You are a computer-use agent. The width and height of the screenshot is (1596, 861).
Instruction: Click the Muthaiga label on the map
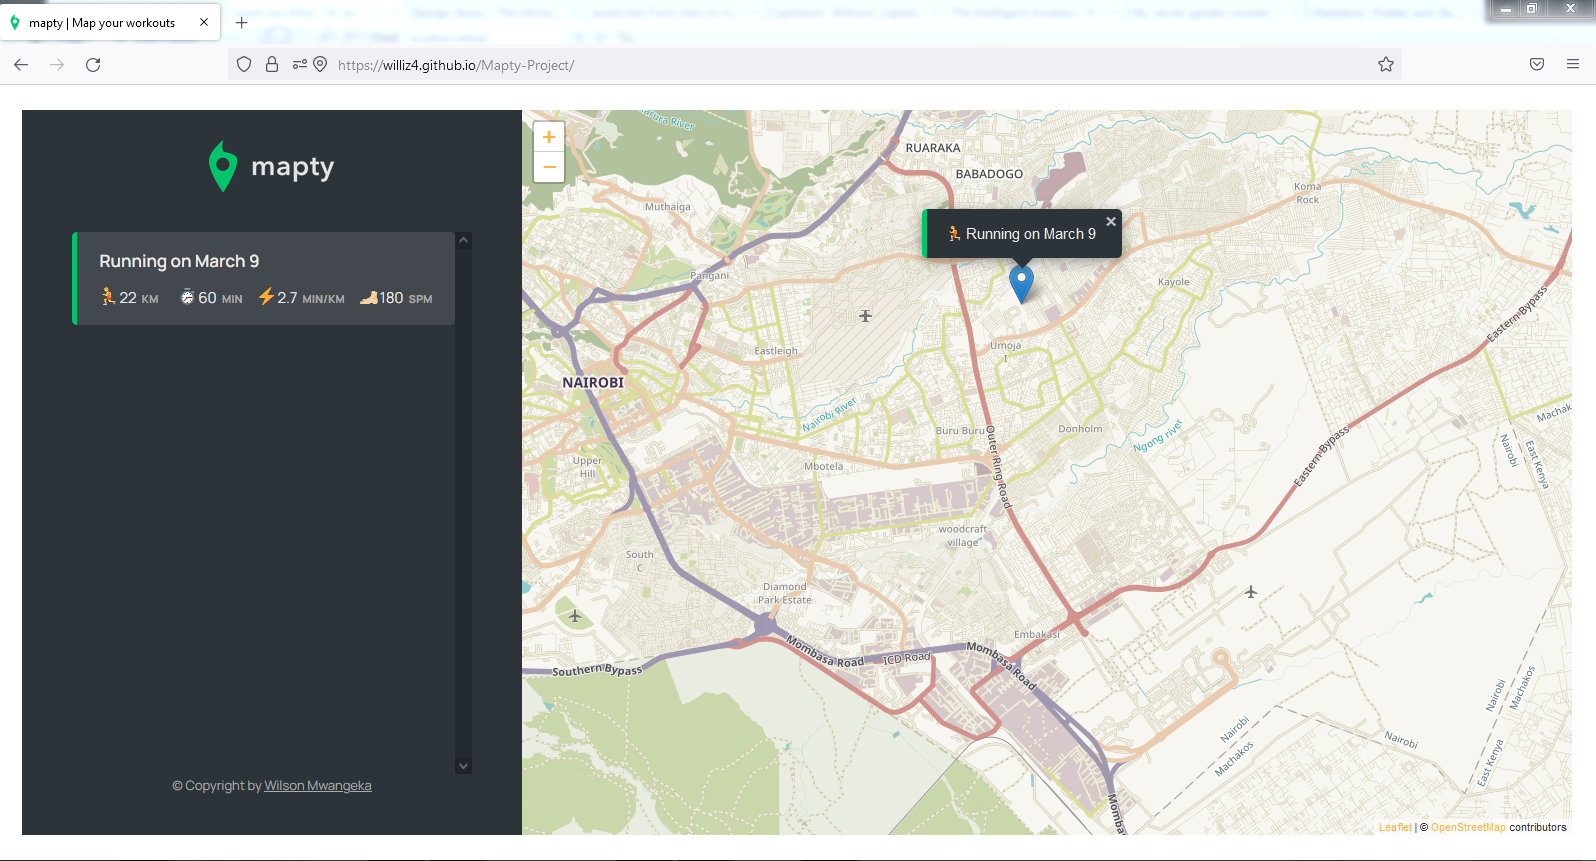(668, 207)
